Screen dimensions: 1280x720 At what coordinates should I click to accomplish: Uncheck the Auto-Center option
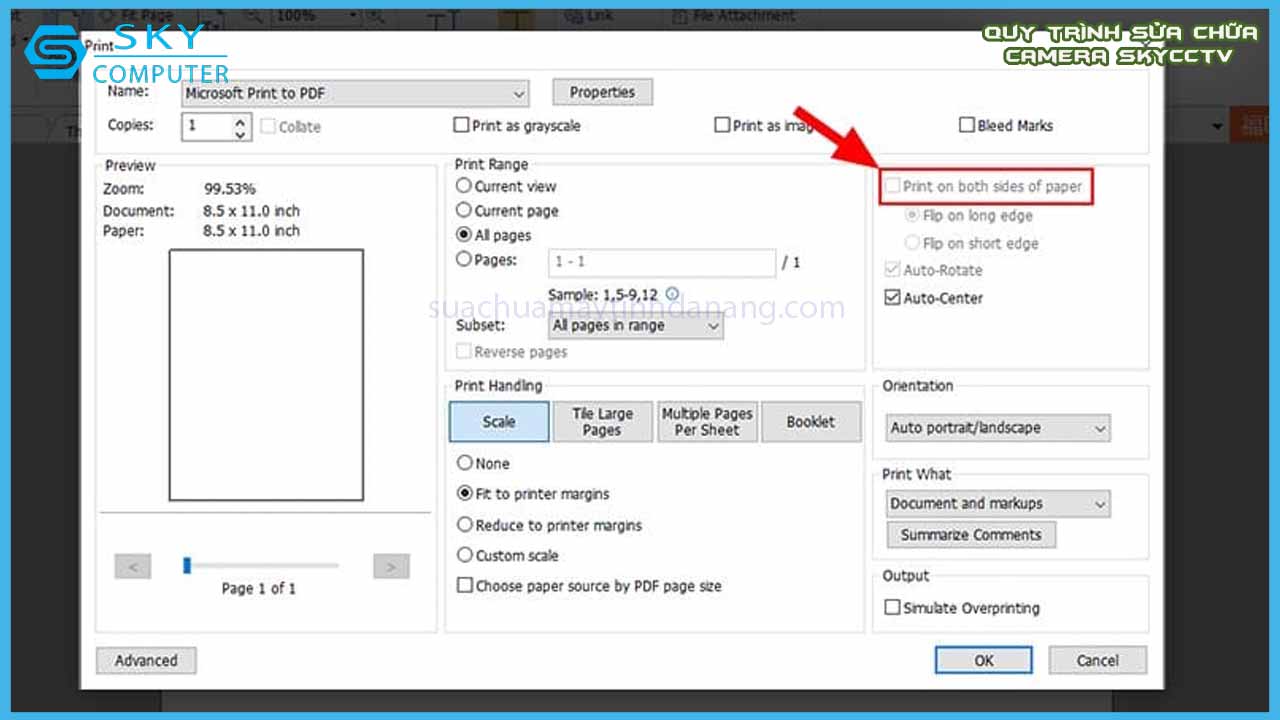[x=892, y=298]
